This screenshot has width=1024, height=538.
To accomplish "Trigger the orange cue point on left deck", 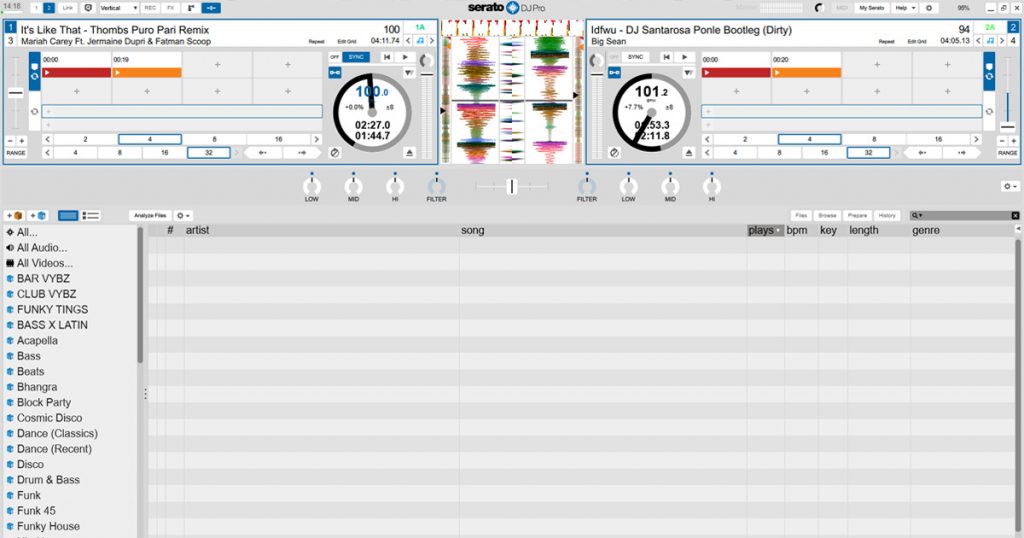I will point(146,73).
